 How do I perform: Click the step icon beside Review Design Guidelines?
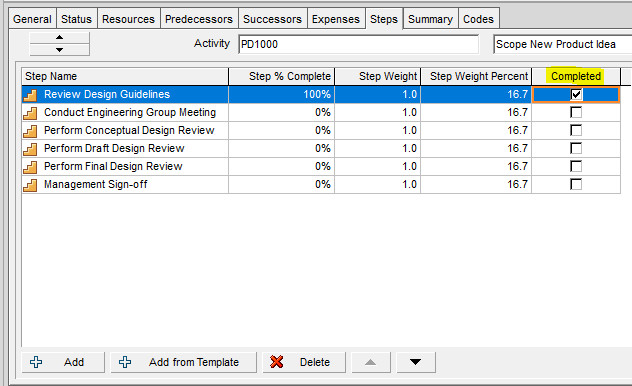30,95
